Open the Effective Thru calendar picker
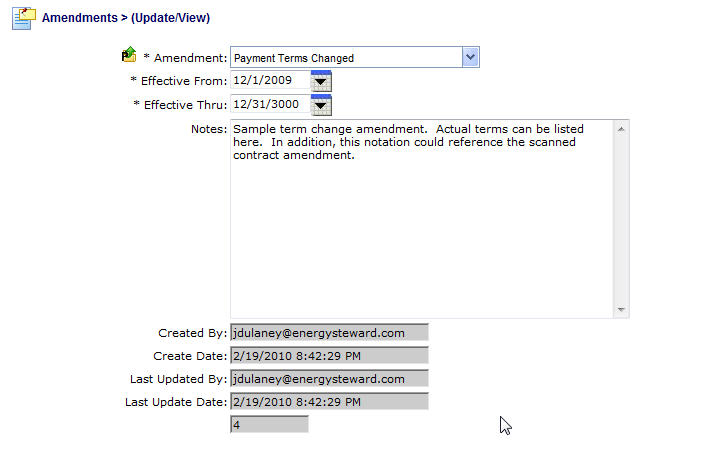Screen dimensions: 717x456 point(321,104)
